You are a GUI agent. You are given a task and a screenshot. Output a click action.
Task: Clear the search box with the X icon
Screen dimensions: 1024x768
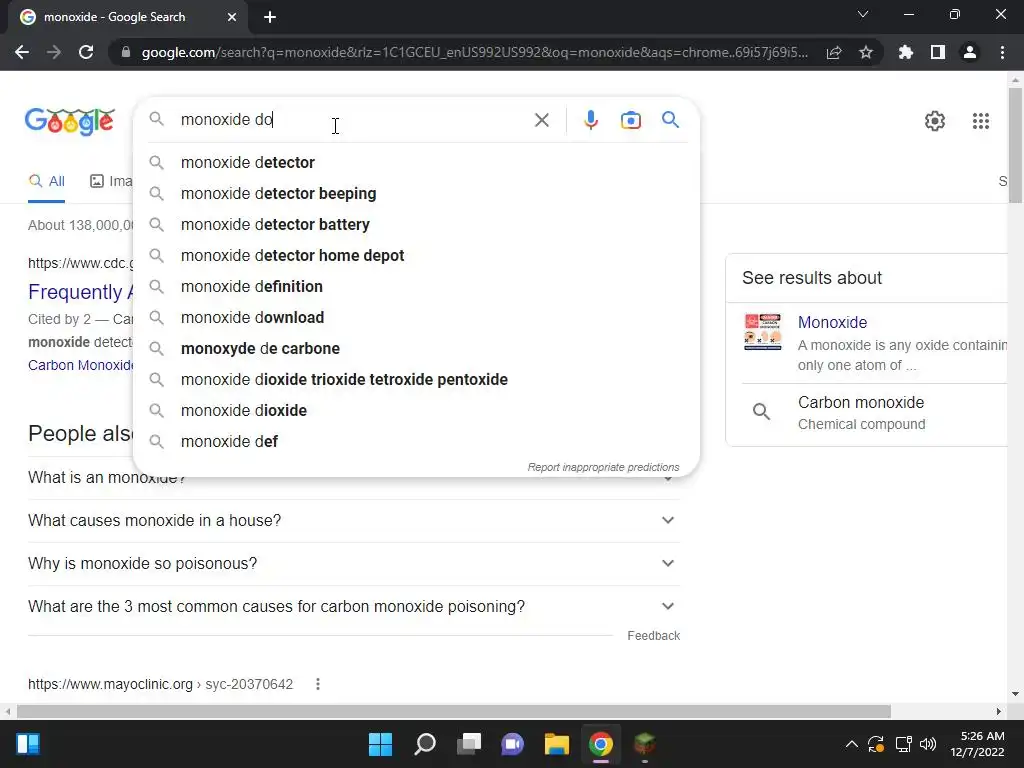(x=541, y=120)
